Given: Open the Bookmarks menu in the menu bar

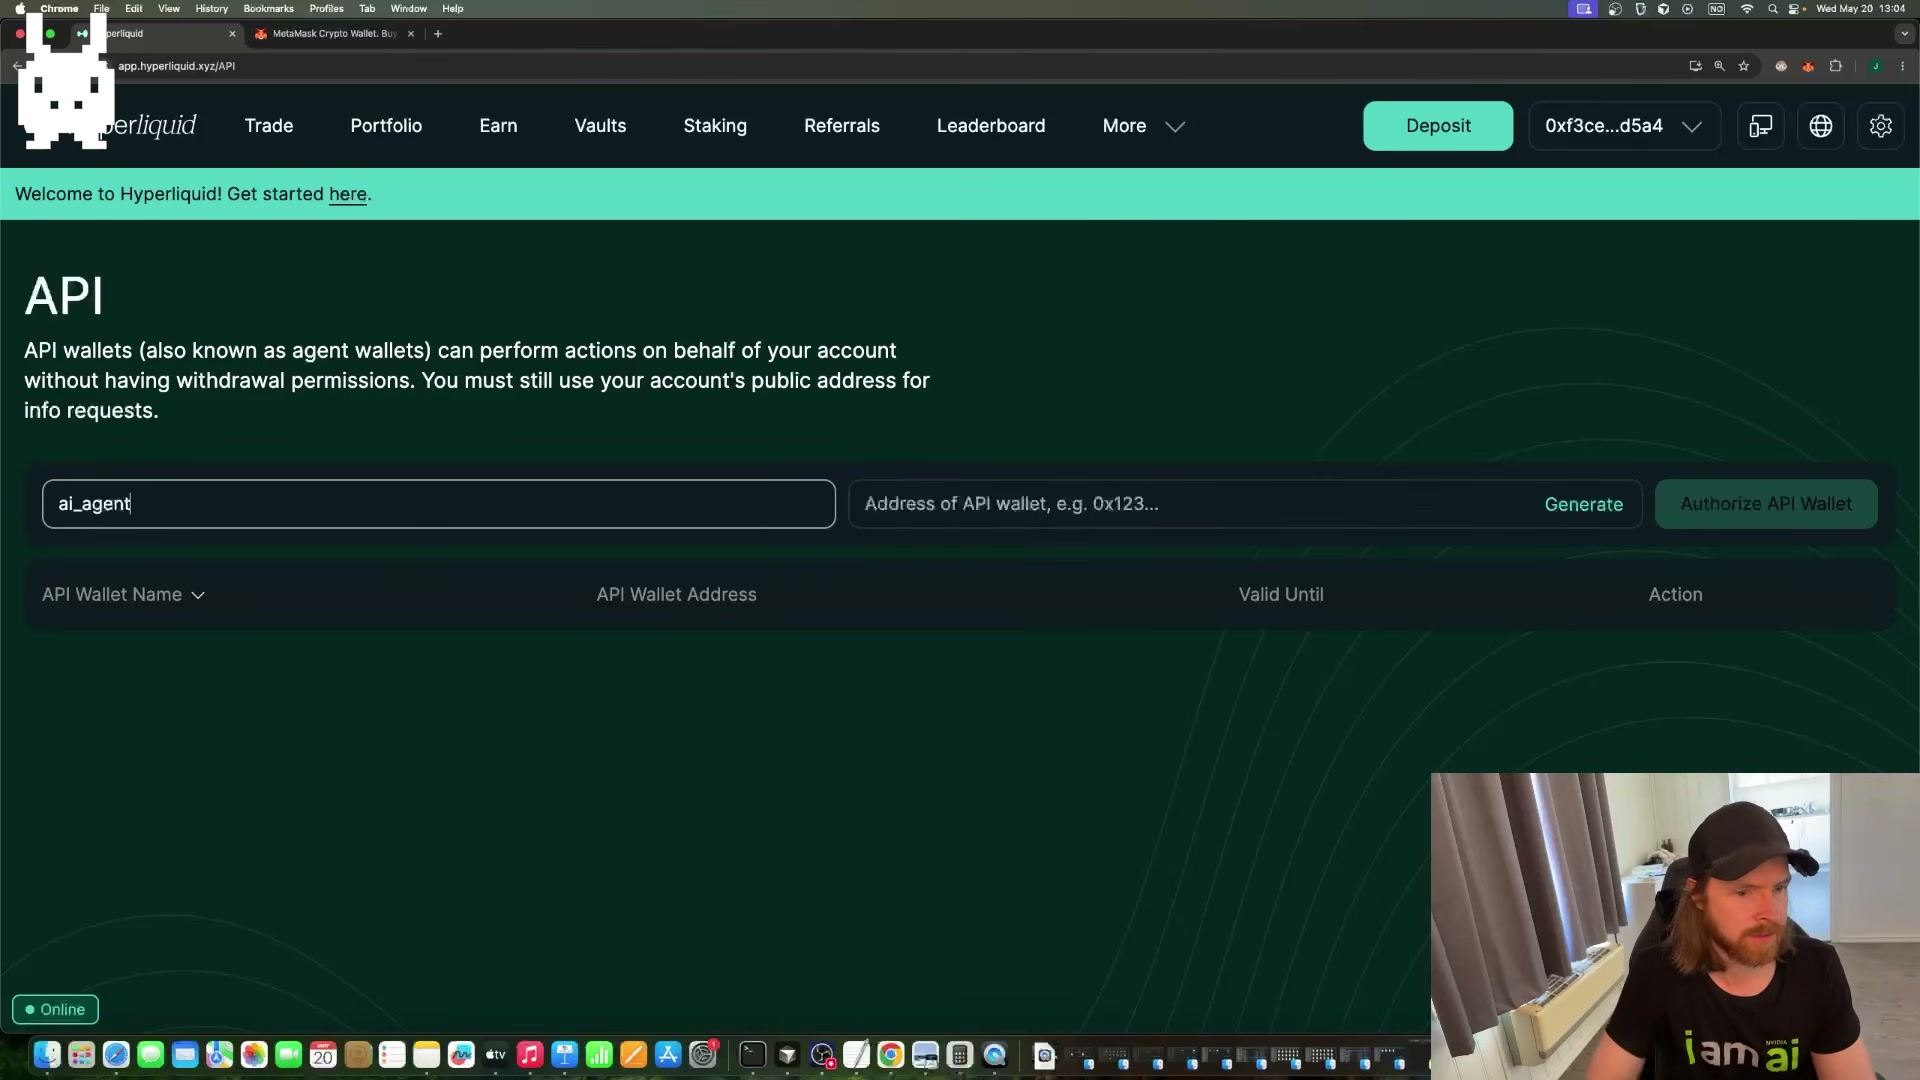Looking at the screenshot, I should click(268, 8).
